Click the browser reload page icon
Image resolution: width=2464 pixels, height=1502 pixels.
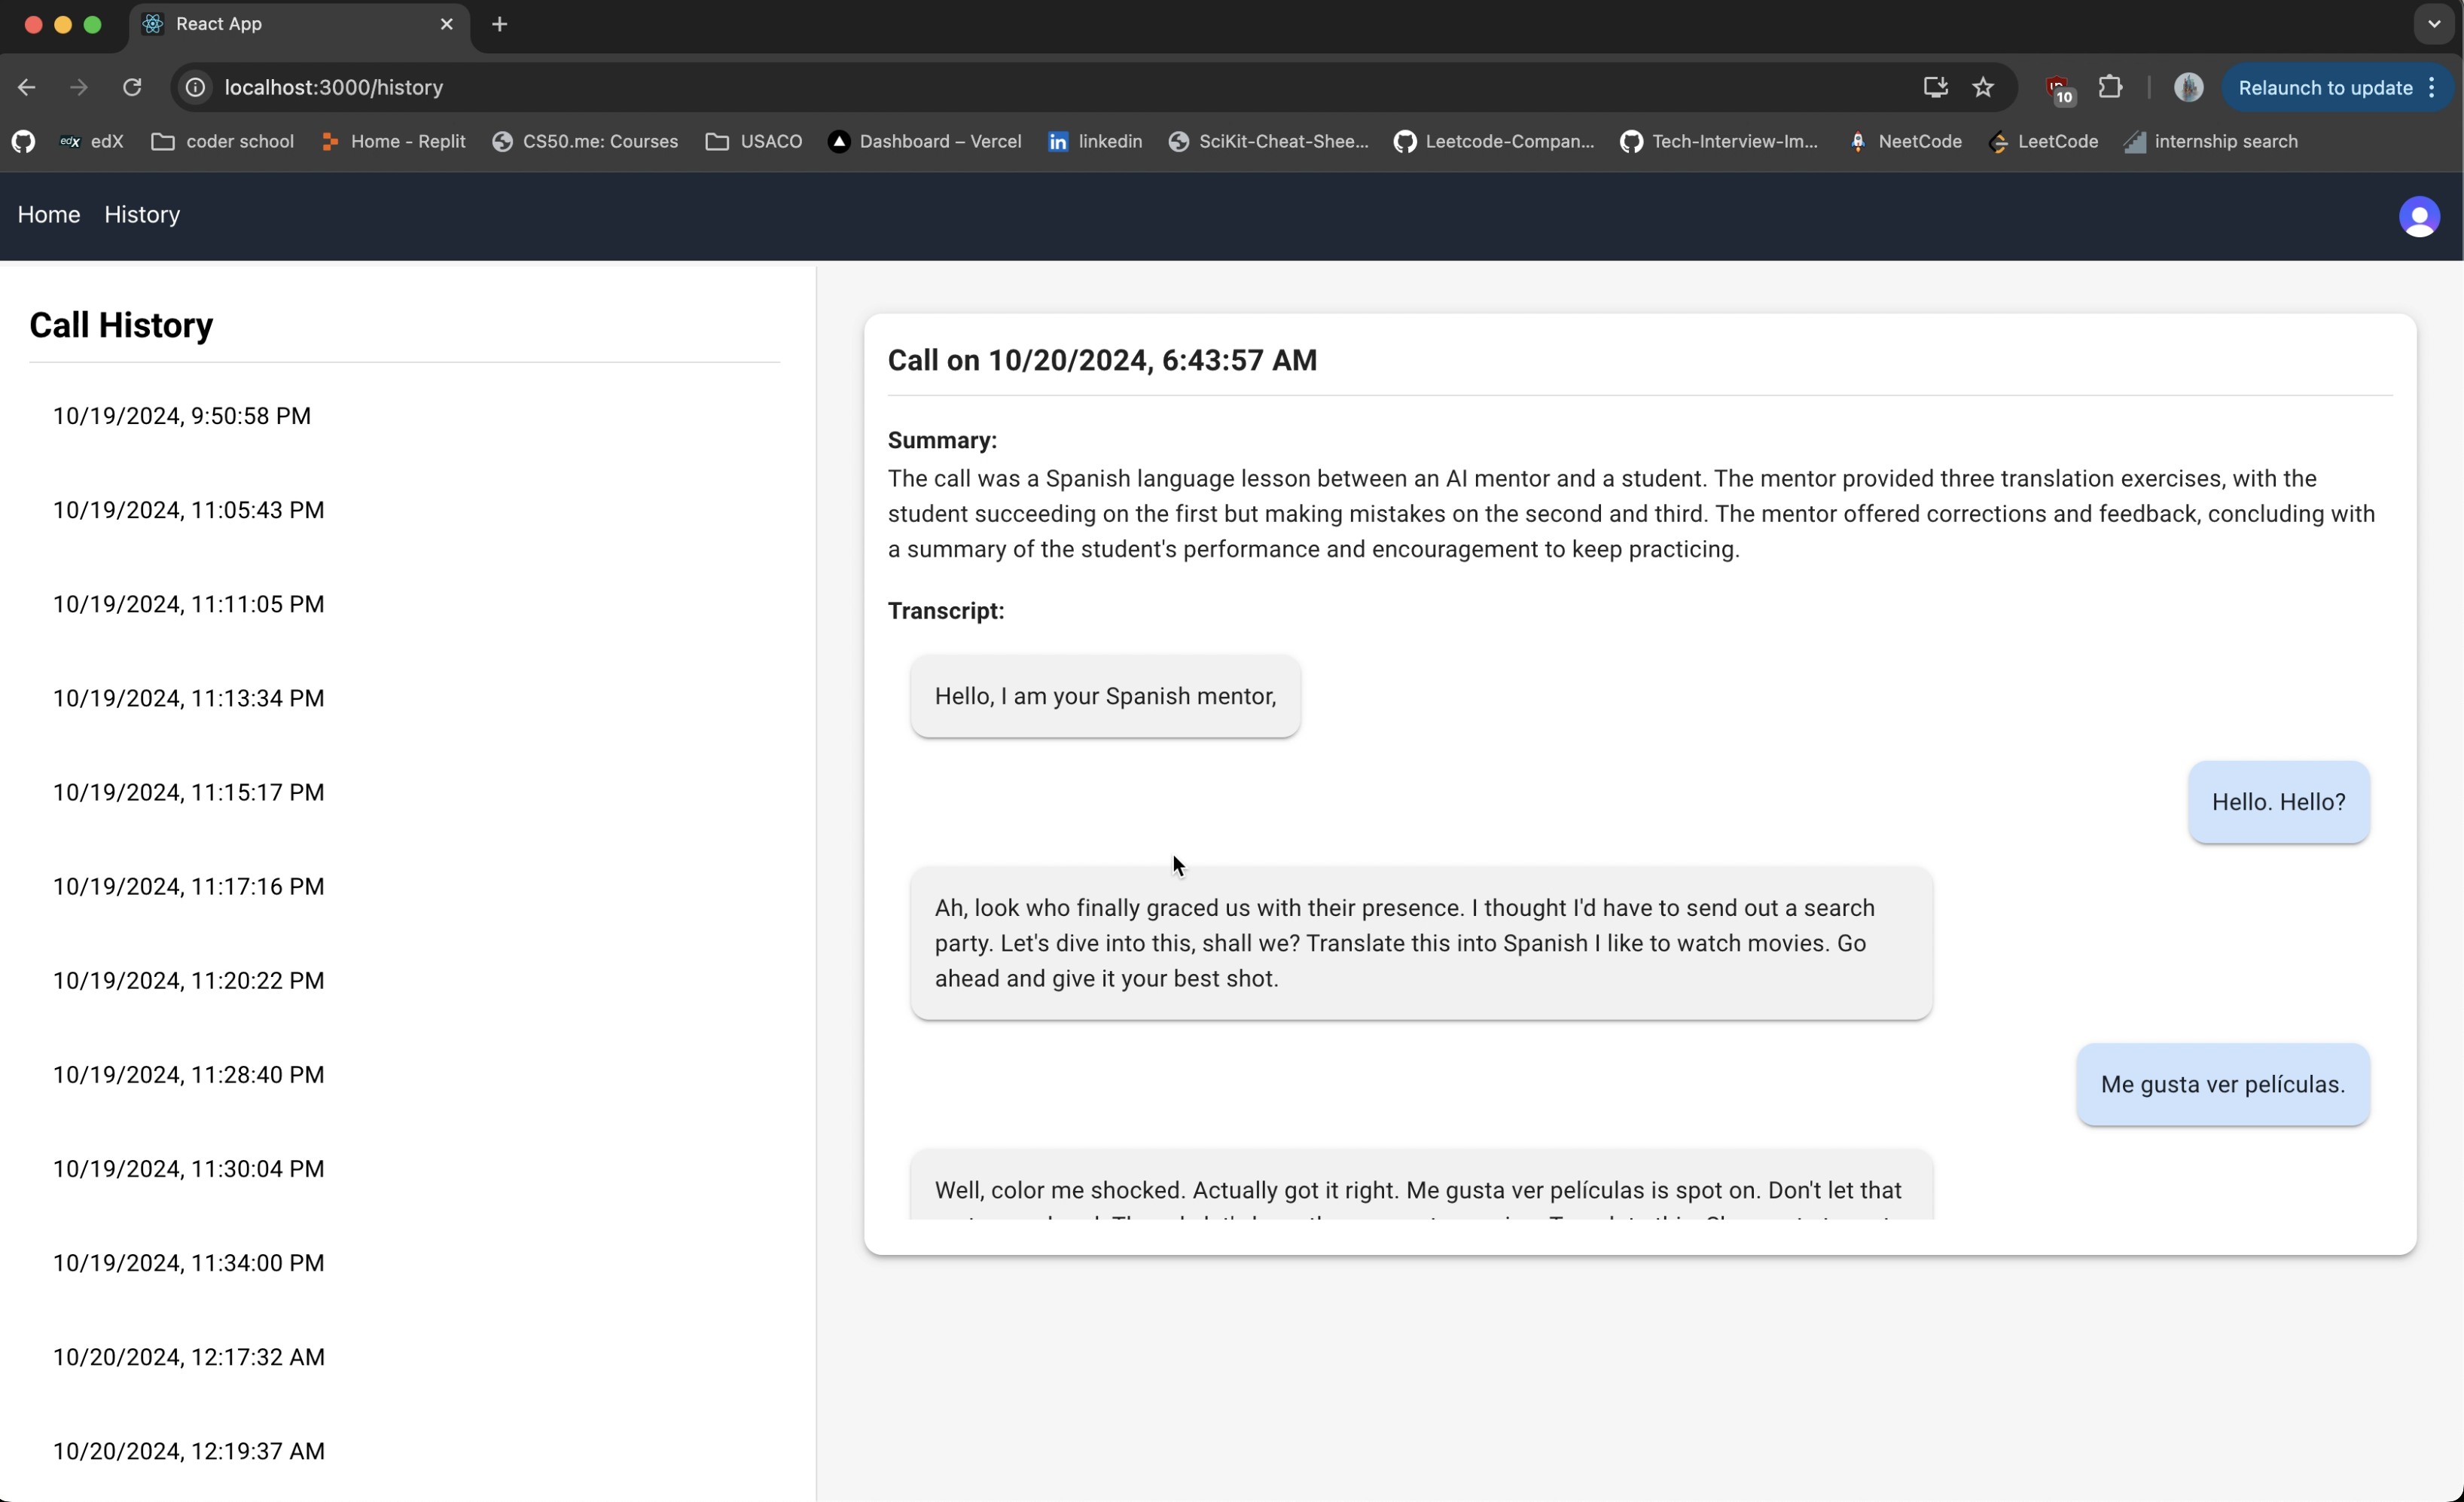click(x=132, y=87)
